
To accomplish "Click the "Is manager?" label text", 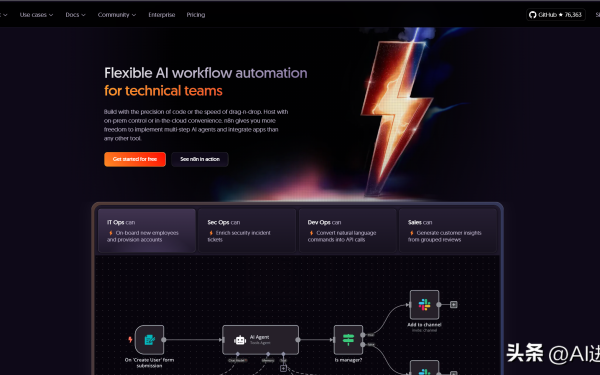I will pos(348,360).
